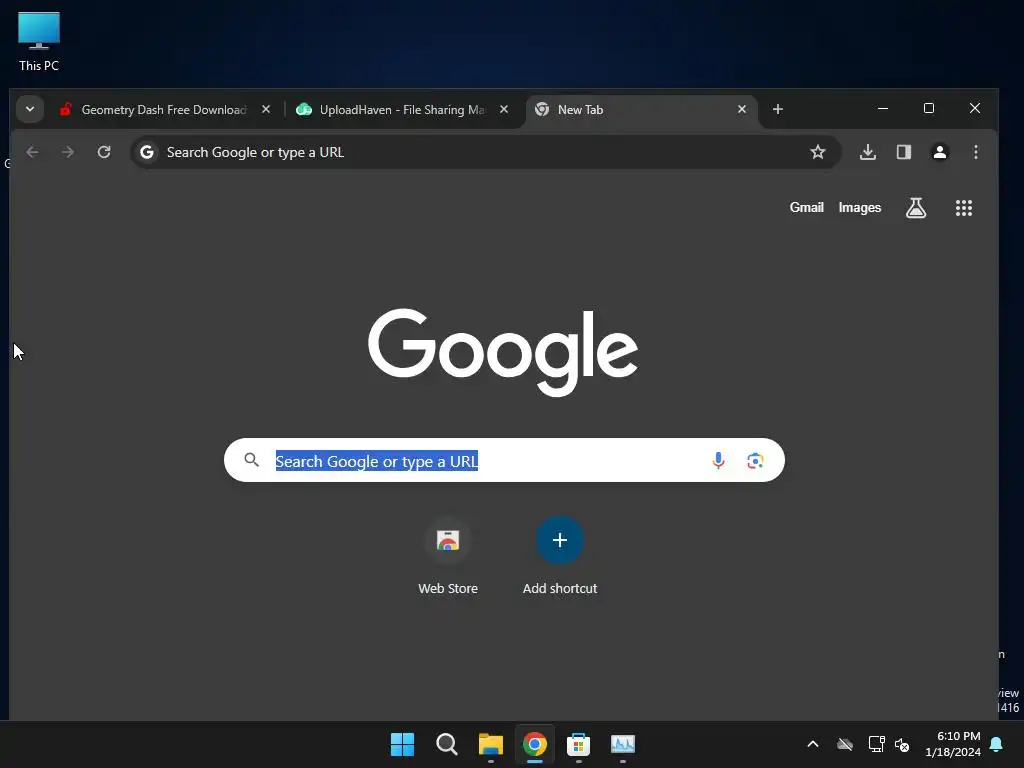
Task: Click the Chrome taskbar icon
Action: click(534, 744)
